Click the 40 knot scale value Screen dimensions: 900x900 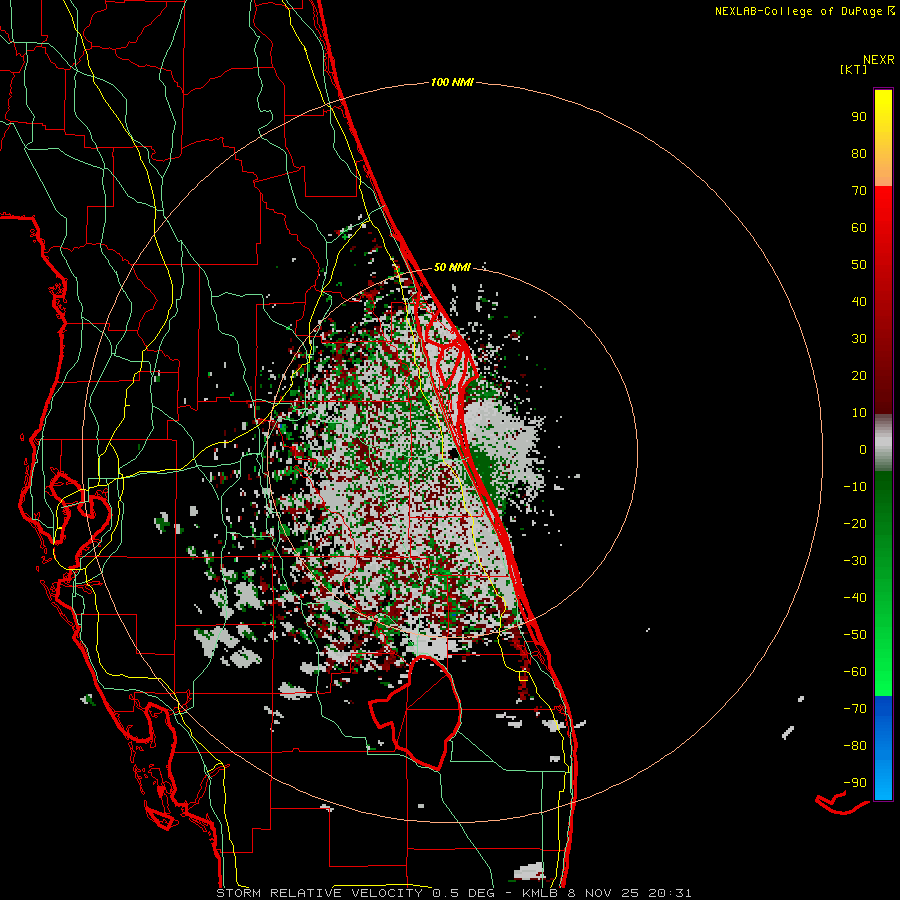859,302
